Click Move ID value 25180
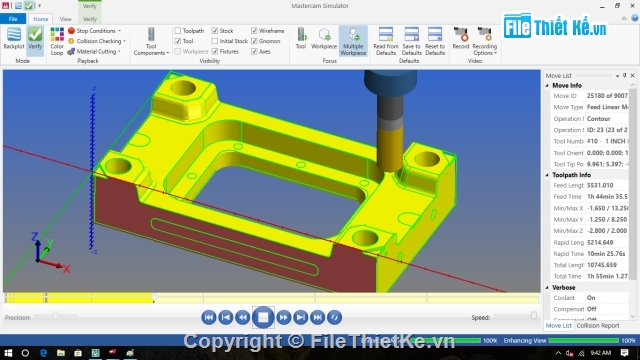This screenshot has width=640, height=360. pyautogui.click(x=607, y=96)
